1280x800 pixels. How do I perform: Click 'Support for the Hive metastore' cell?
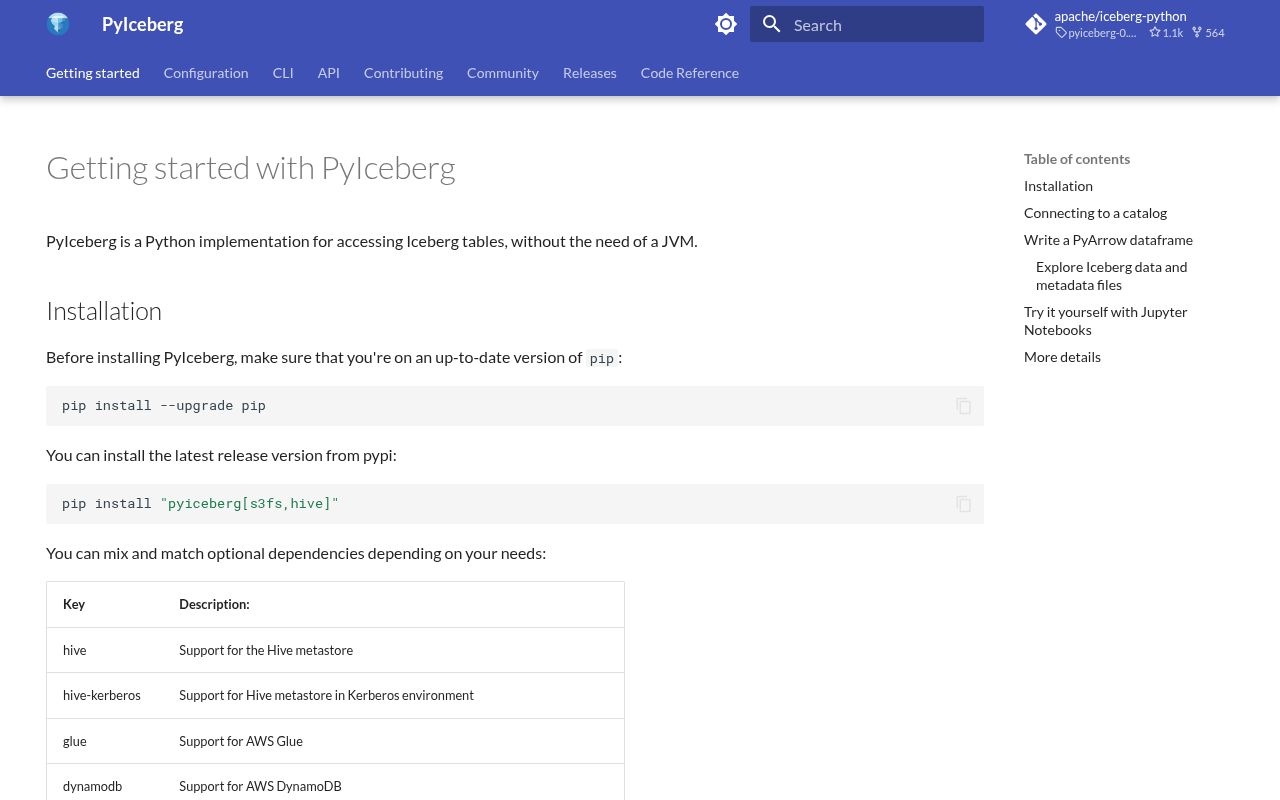tap(393, 650)
